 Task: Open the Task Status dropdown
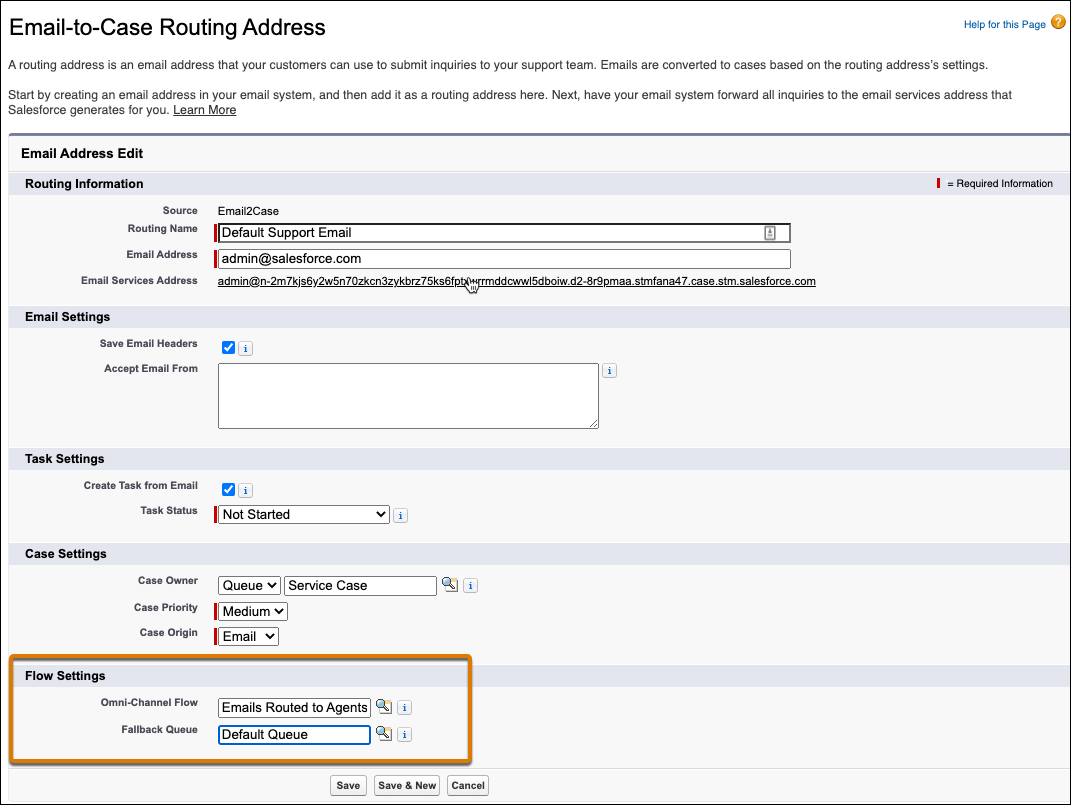tap(301, 514)
